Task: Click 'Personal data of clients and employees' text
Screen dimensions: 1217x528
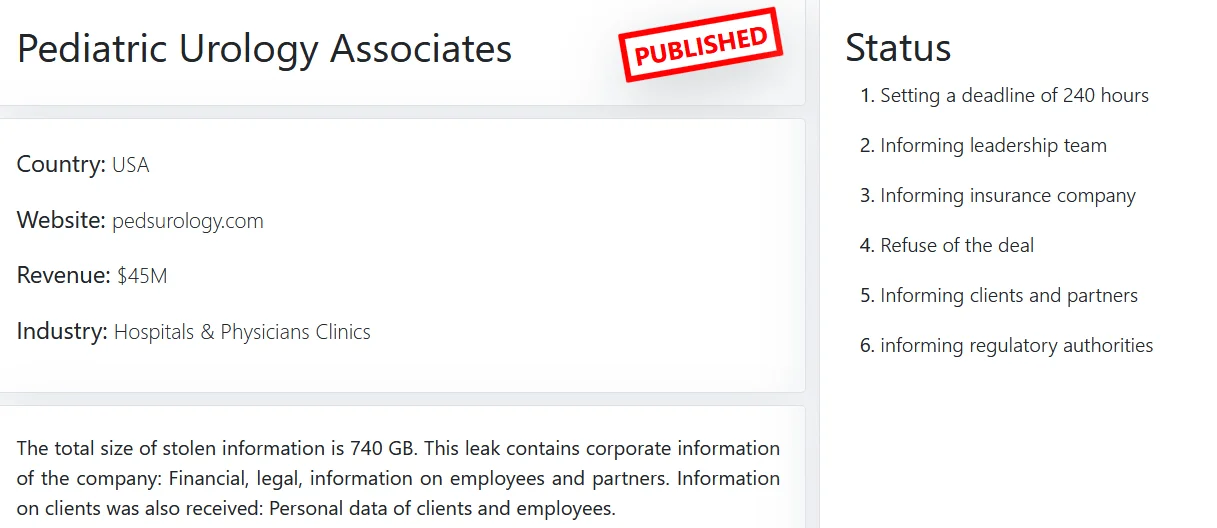Action: (442, 508)
